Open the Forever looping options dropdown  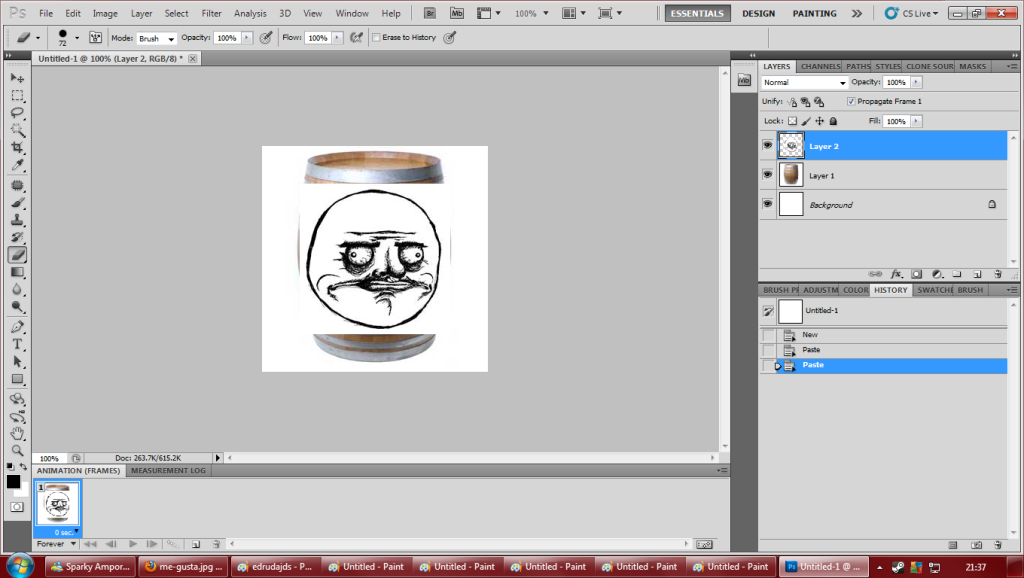click(56, 544)
